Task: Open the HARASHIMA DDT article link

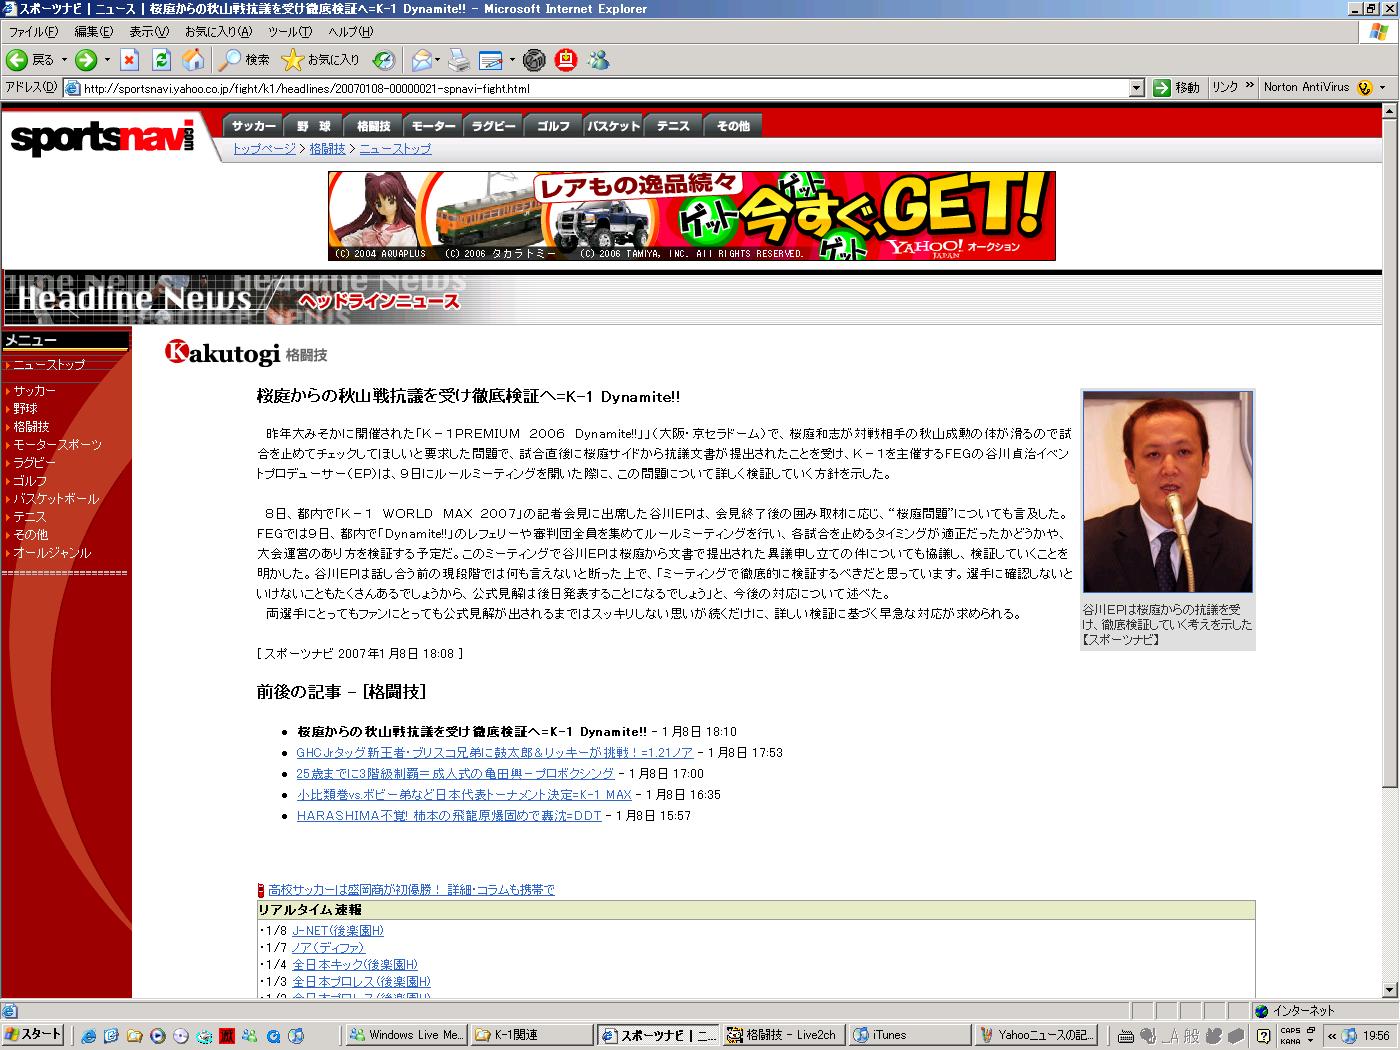Action: [x=449, y=816]
